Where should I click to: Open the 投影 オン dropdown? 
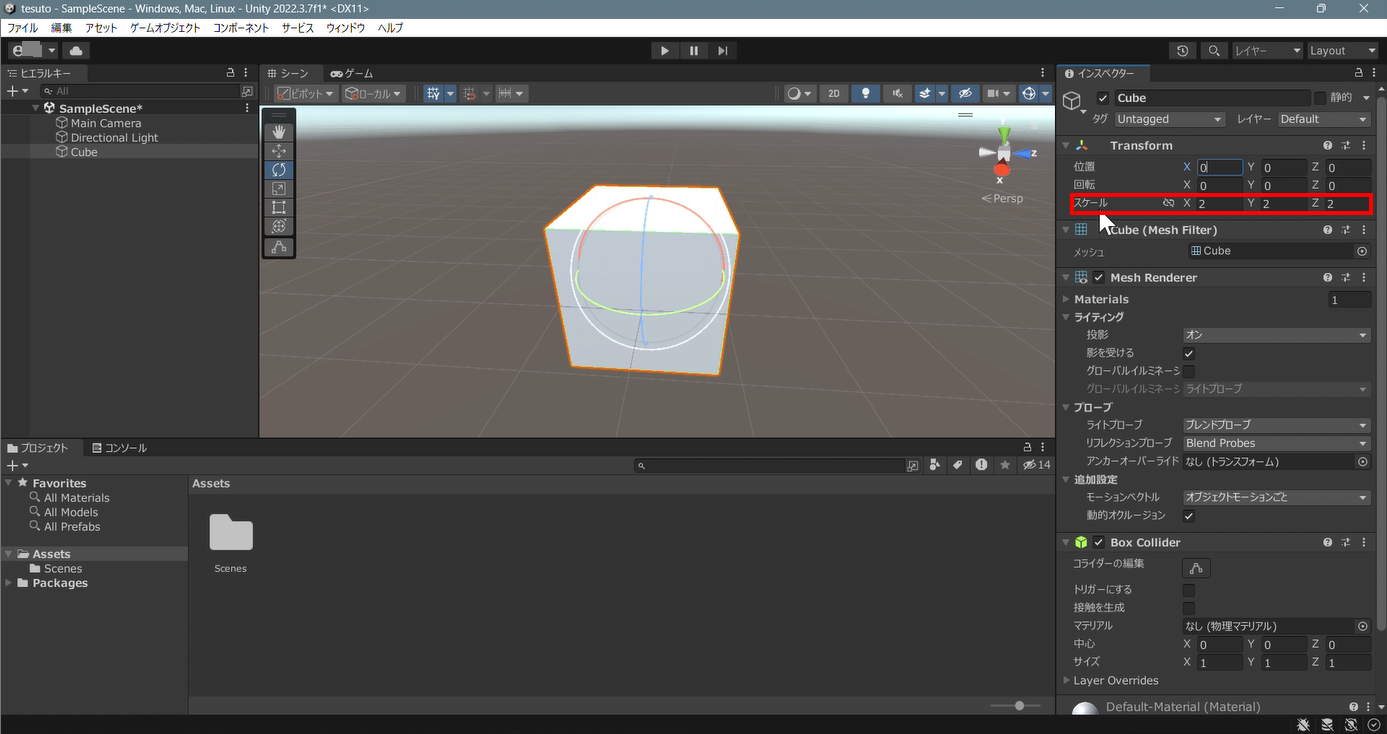click(1276, 335)
